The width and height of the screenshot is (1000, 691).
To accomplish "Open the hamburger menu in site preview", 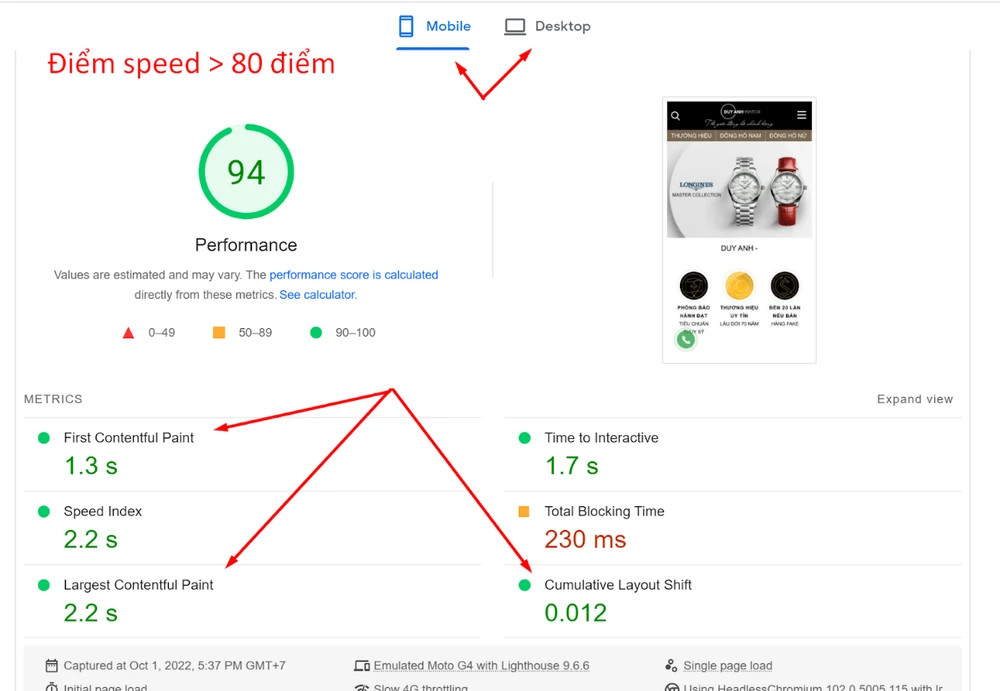I will pyautogui.click(x=801, y=115).
